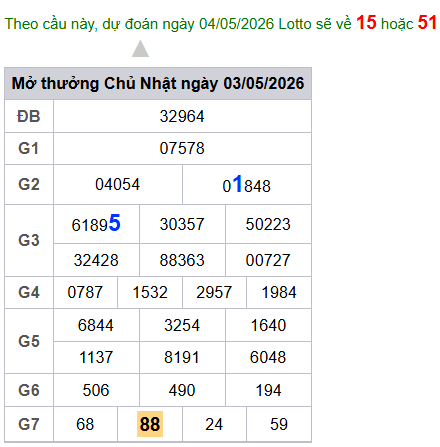Select the G6 result 490
Screen dimensions: 440x447
click(182, 390)
